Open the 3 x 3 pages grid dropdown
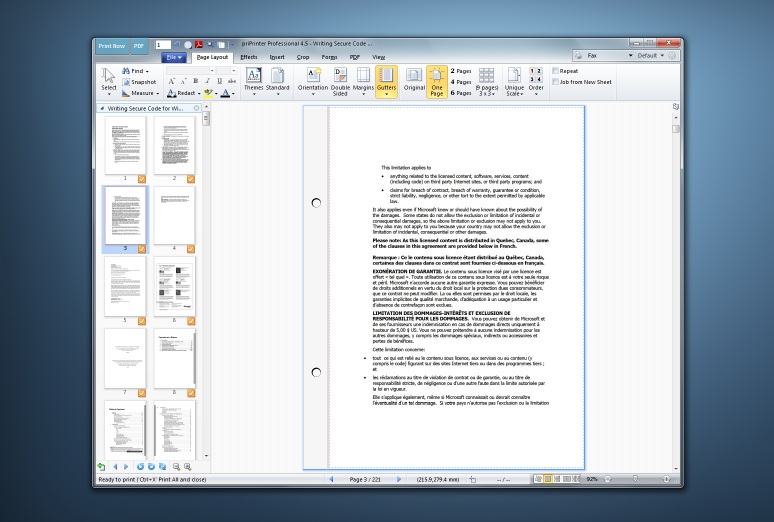Screen dimensions: 774x522 pyautogui.click(x=486, y=82)
